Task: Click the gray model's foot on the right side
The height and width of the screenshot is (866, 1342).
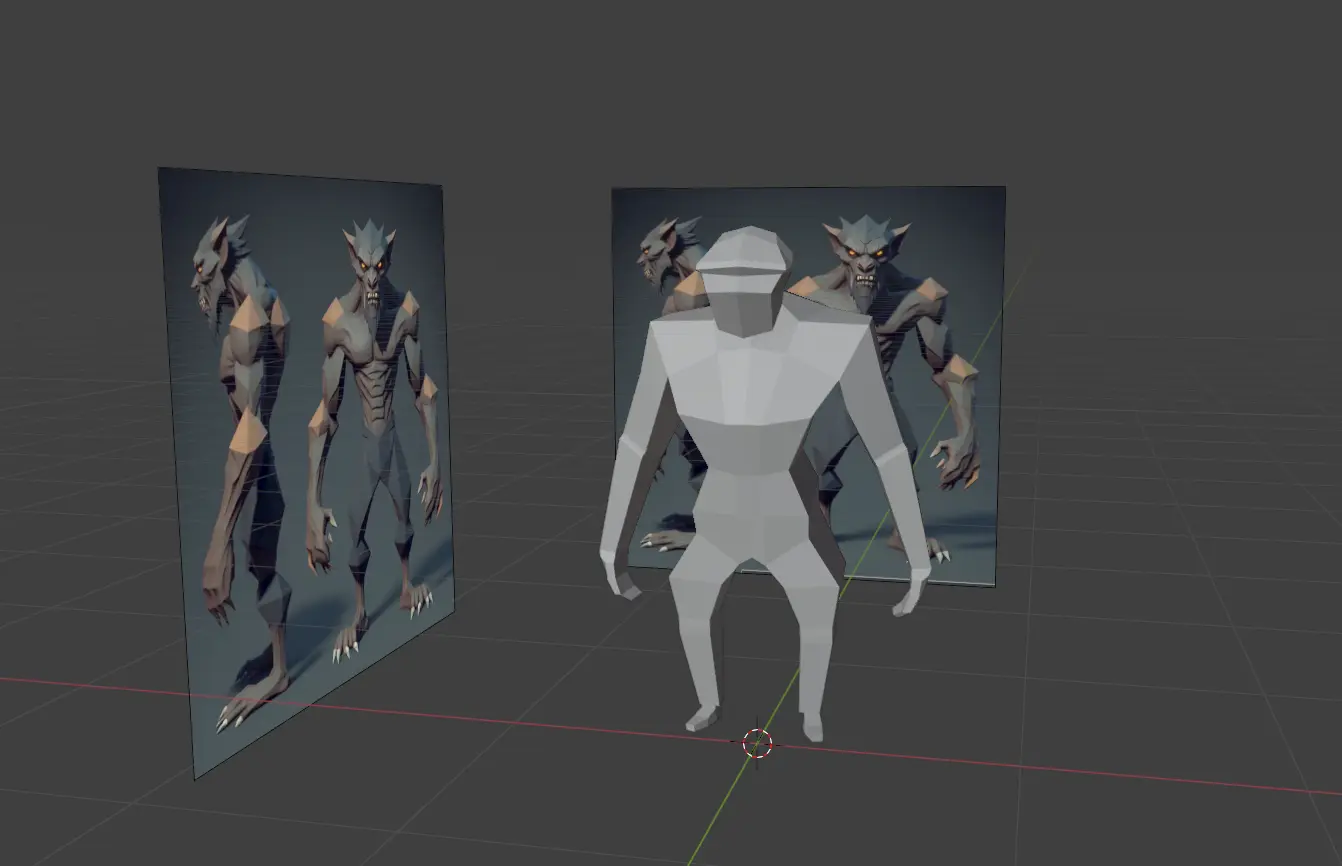Action: (x=812, y=729)
